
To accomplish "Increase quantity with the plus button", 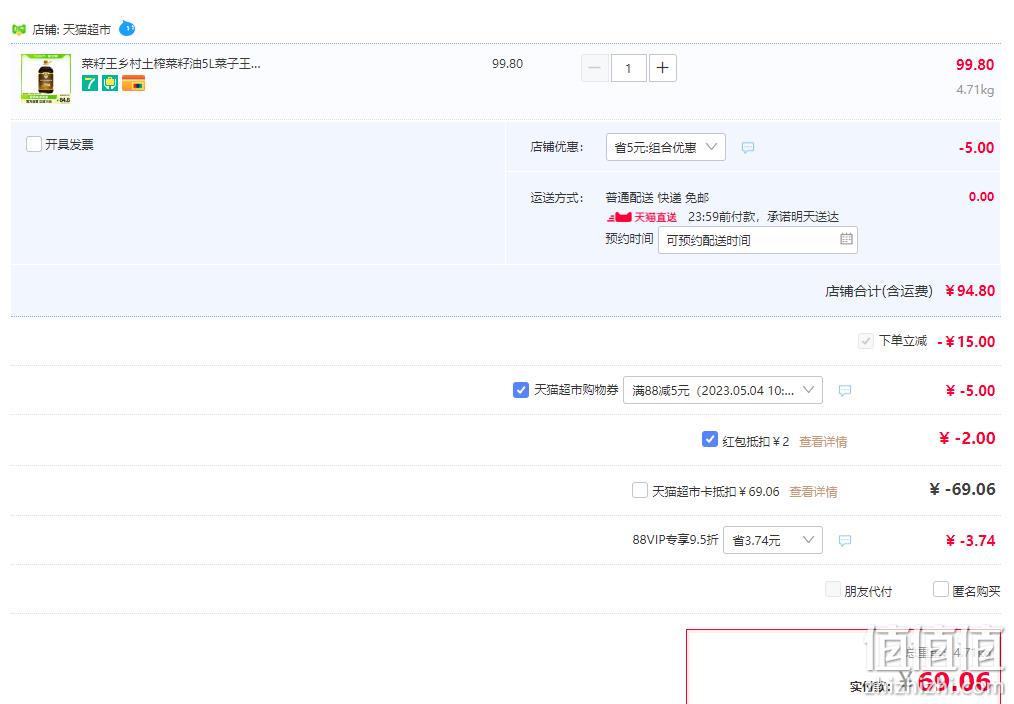I will (662, 68).
